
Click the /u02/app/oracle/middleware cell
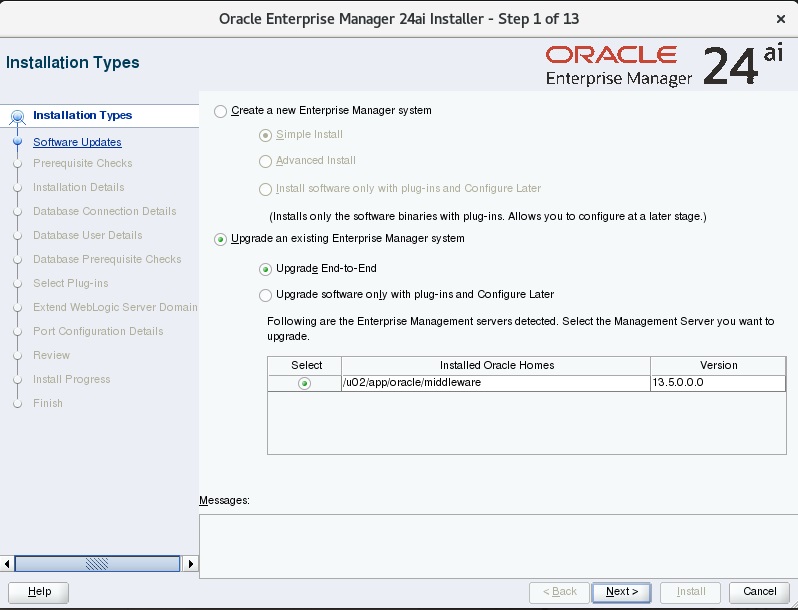point(496,383)
